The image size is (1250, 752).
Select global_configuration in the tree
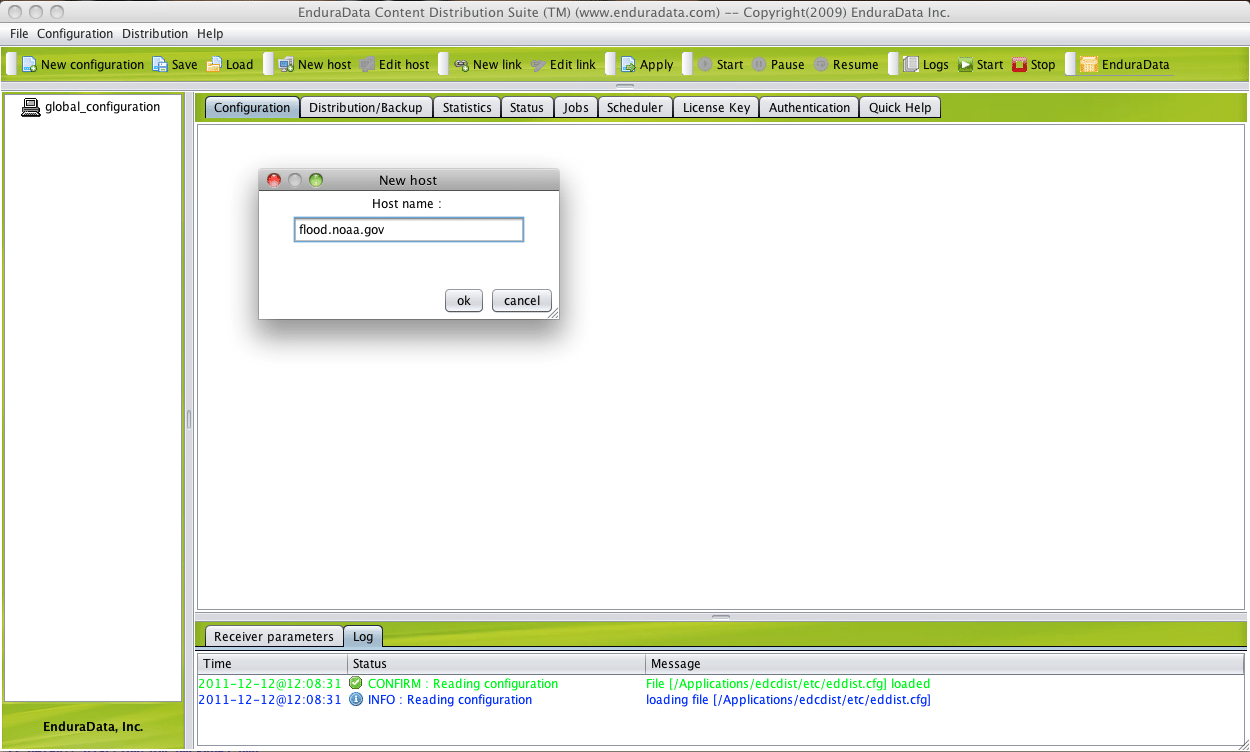pos(102,107)
